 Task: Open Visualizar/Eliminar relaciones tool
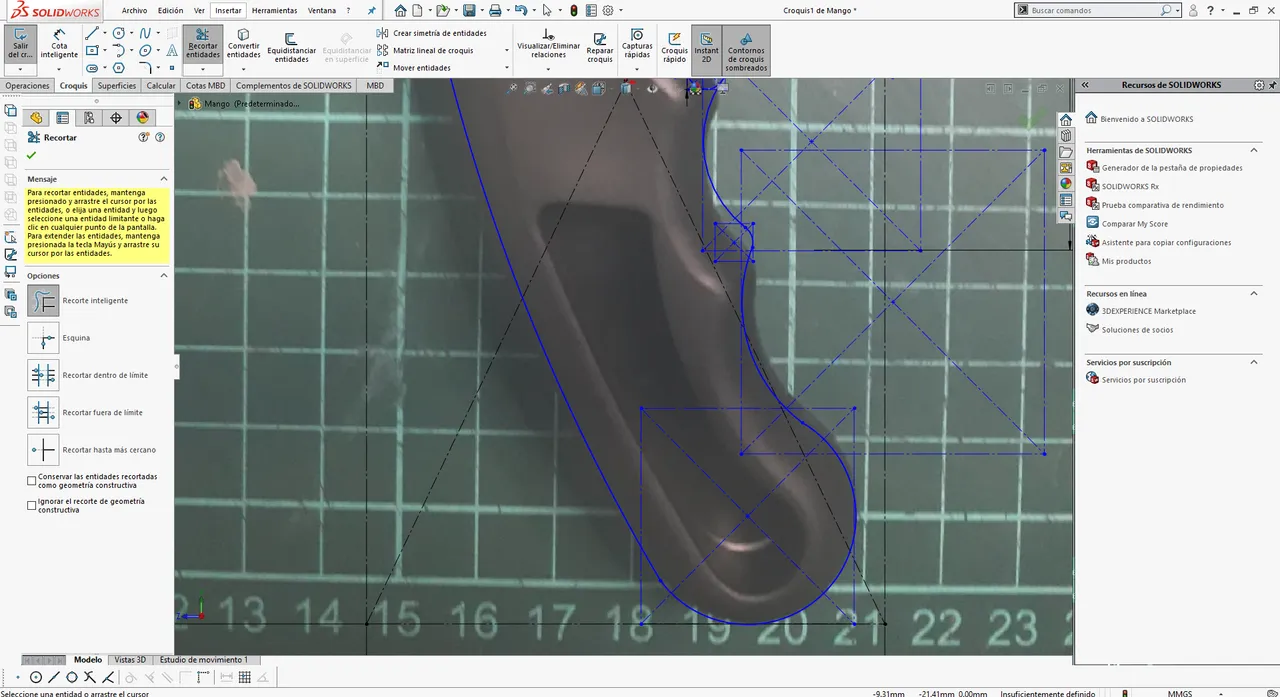coord(548,45)
